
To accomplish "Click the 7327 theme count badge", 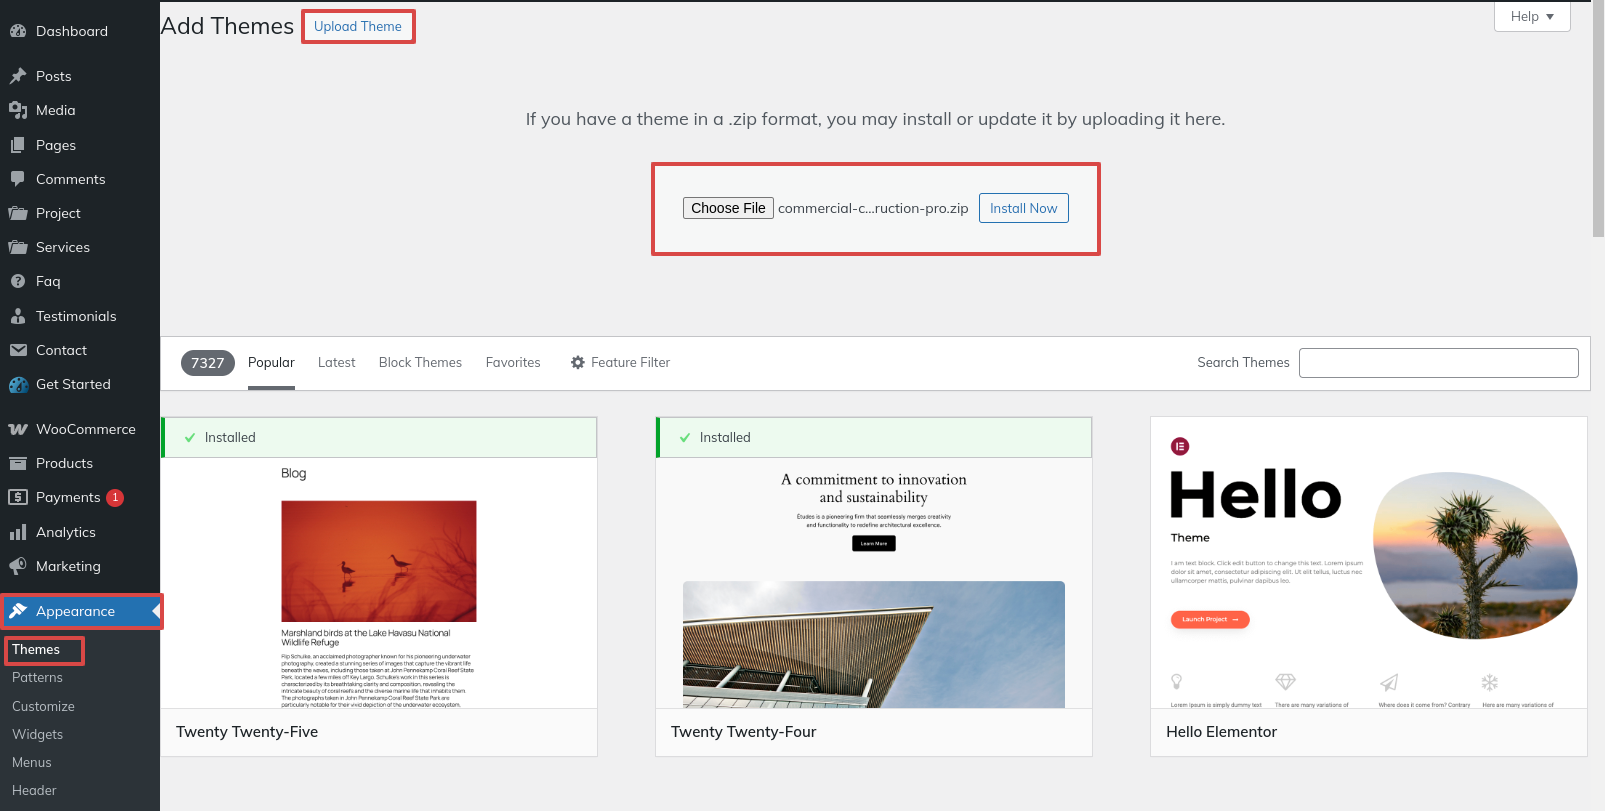I will (208, 363).
